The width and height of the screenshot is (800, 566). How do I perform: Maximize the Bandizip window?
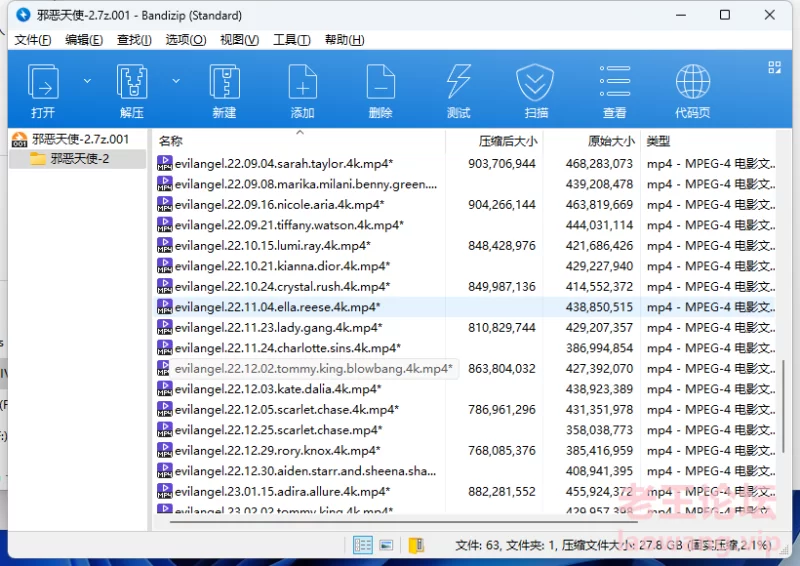coord(724,15)
